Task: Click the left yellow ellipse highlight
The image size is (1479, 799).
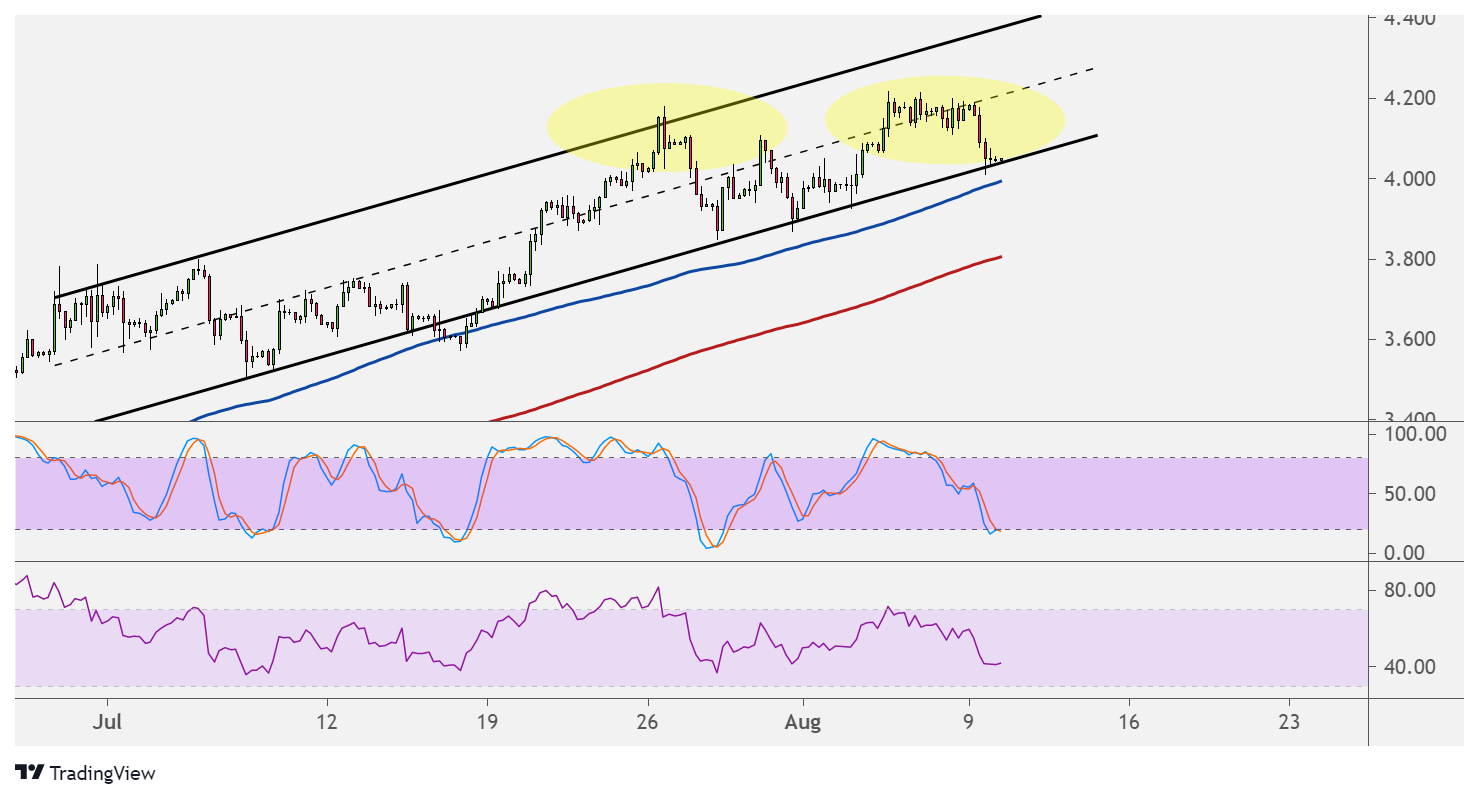Action: (667, 127)
